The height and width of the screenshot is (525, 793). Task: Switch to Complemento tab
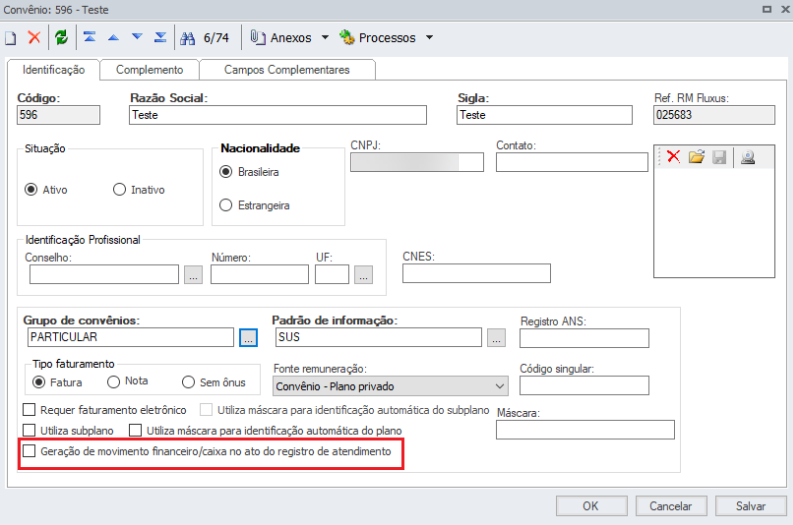(150, 70)
